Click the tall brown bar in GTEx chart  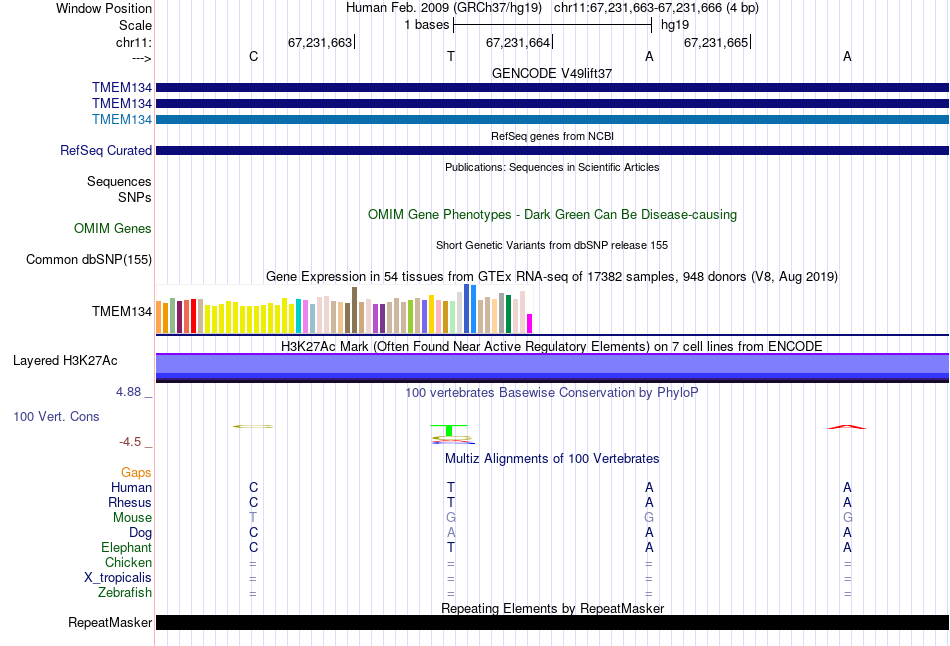[354, 310]
